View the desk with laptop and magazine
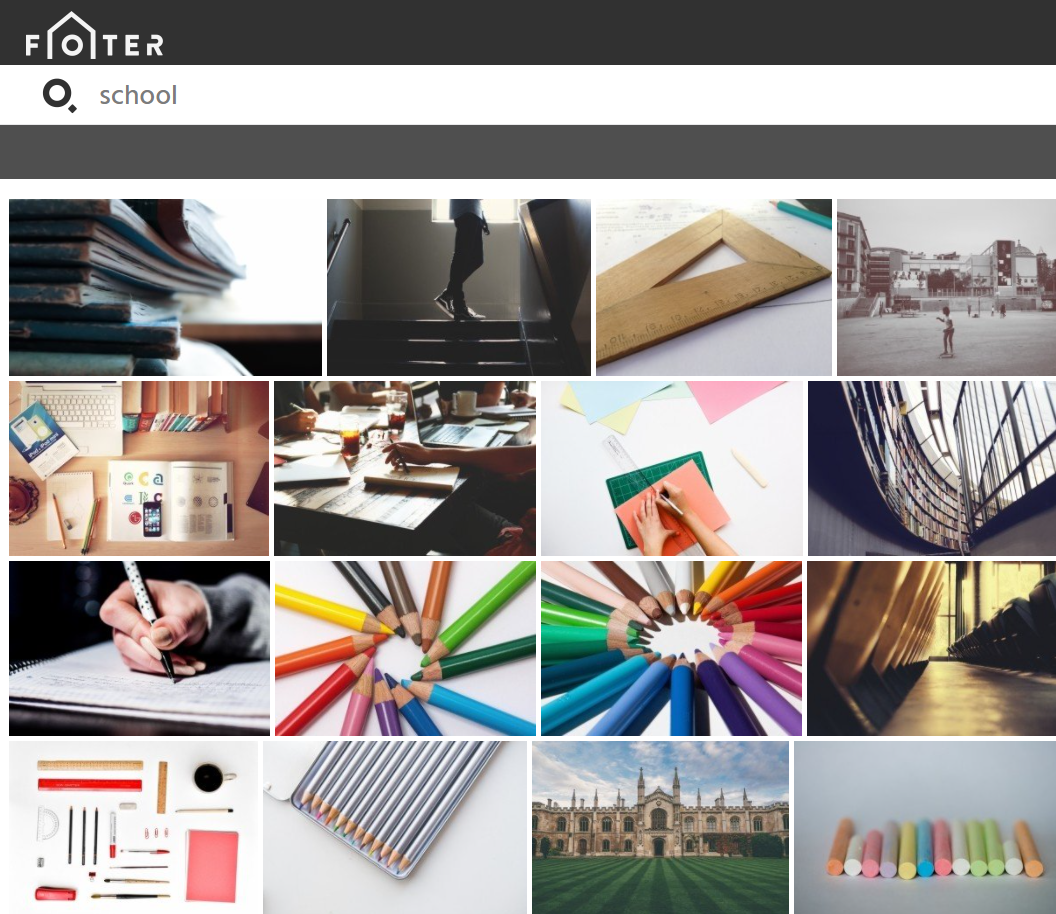 (139, 468)
